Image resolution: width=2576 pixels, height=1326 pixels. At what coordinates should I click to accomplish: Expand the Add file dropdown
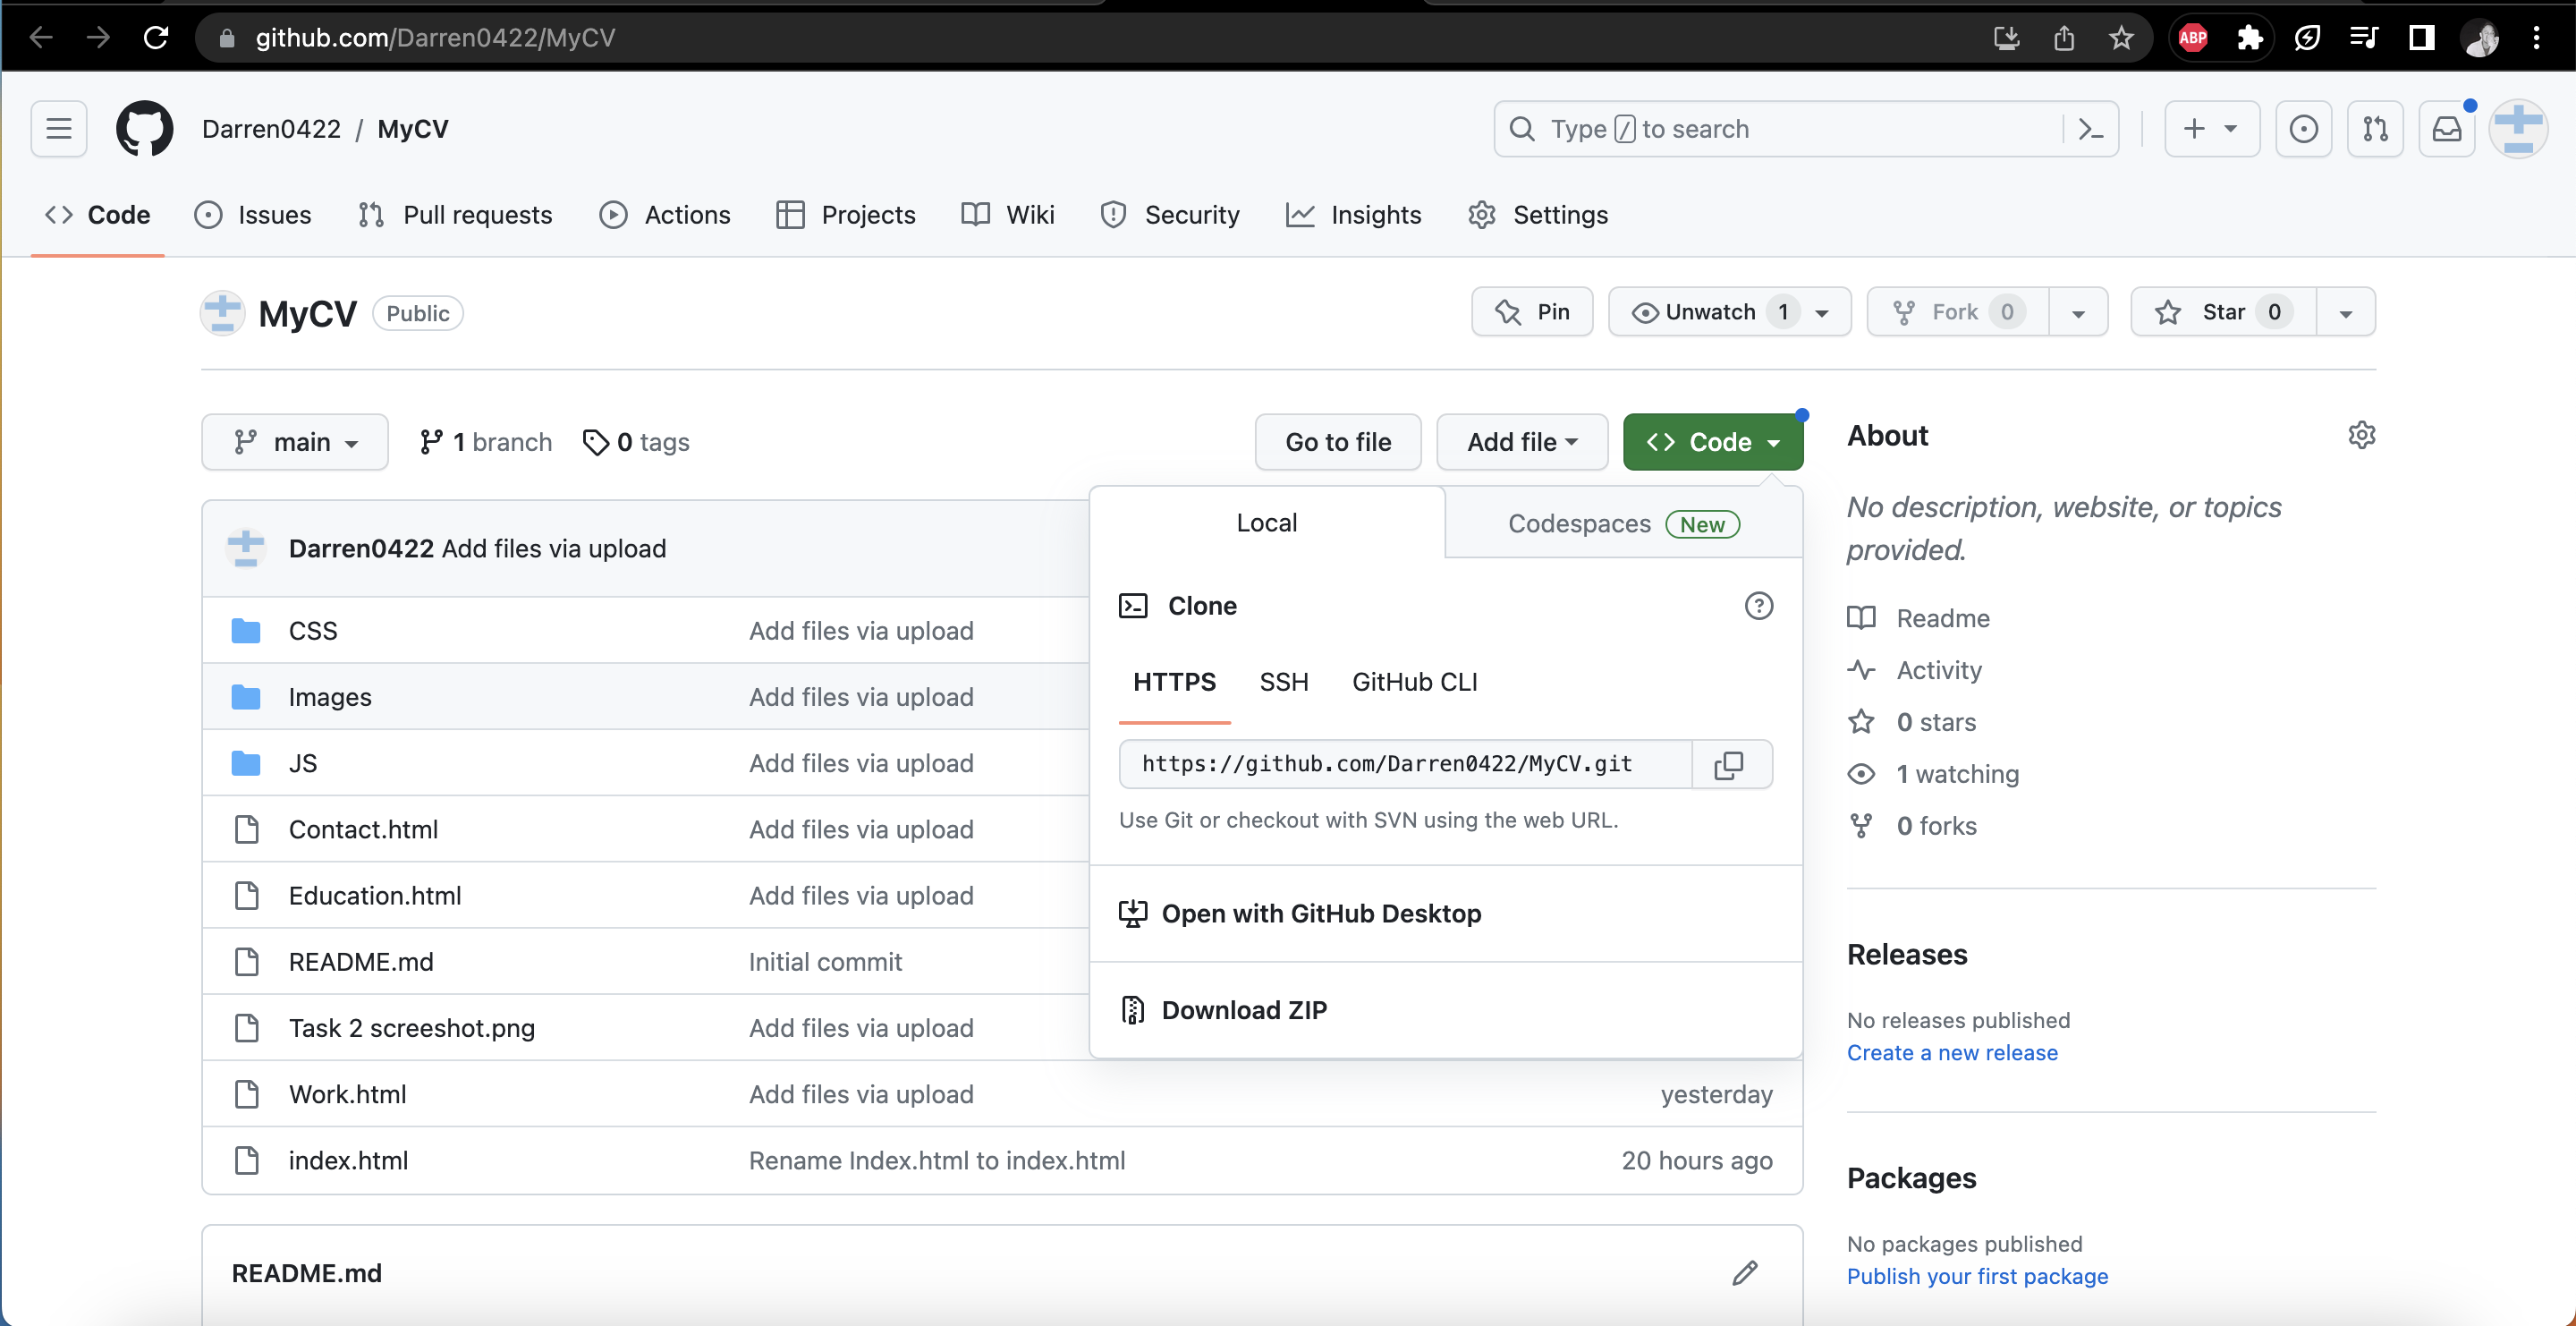click(x=1521, y=441)
